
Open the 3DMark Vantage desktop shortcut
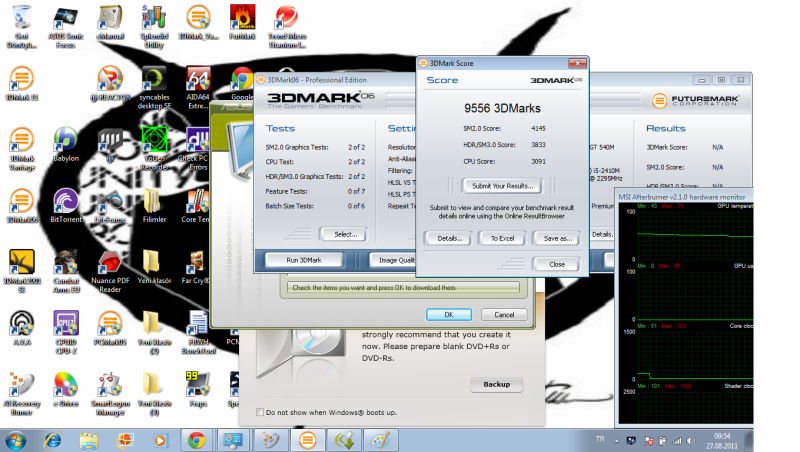[x=21, y=149]
